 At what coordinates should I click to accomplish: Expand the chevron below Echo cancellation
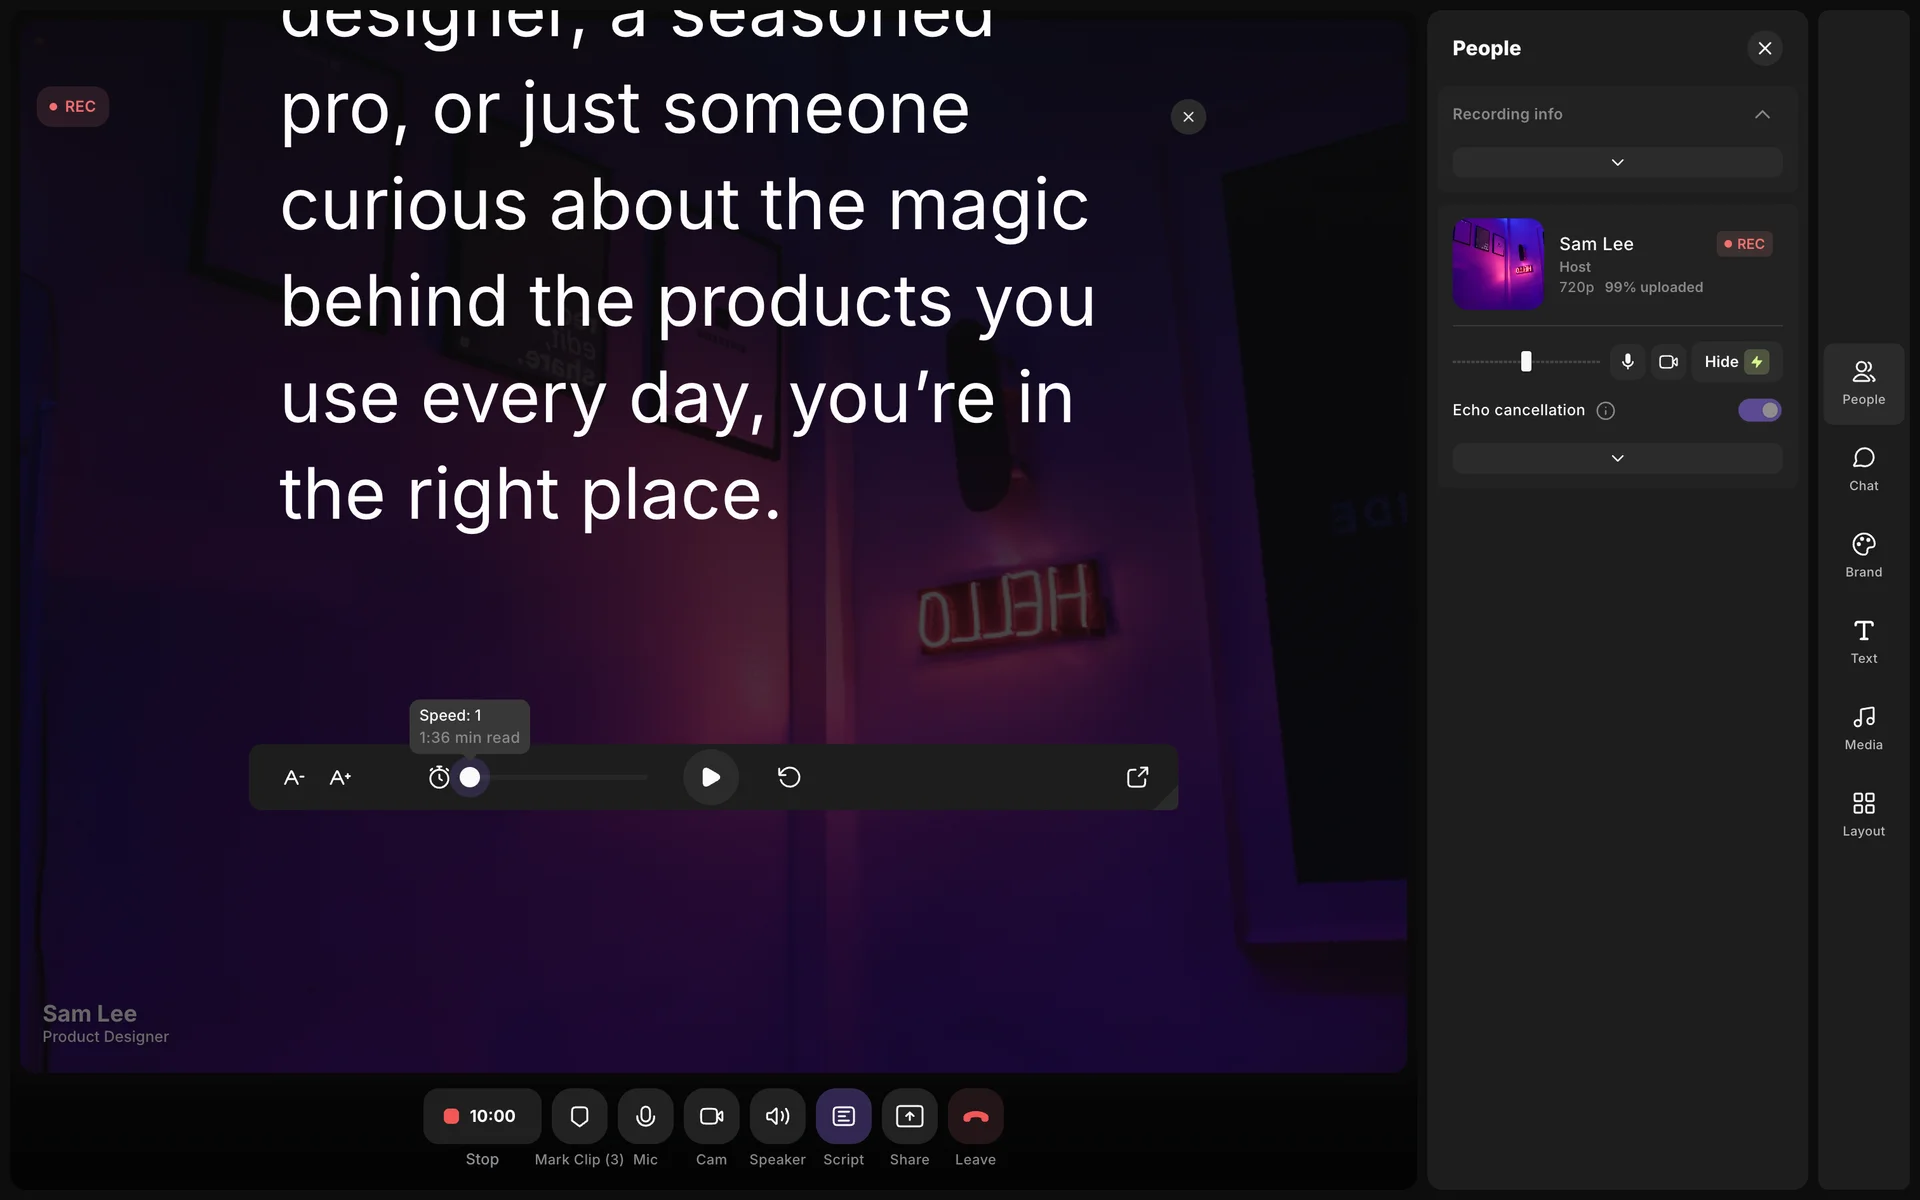pyautogui.click(x=1617, y=458)
